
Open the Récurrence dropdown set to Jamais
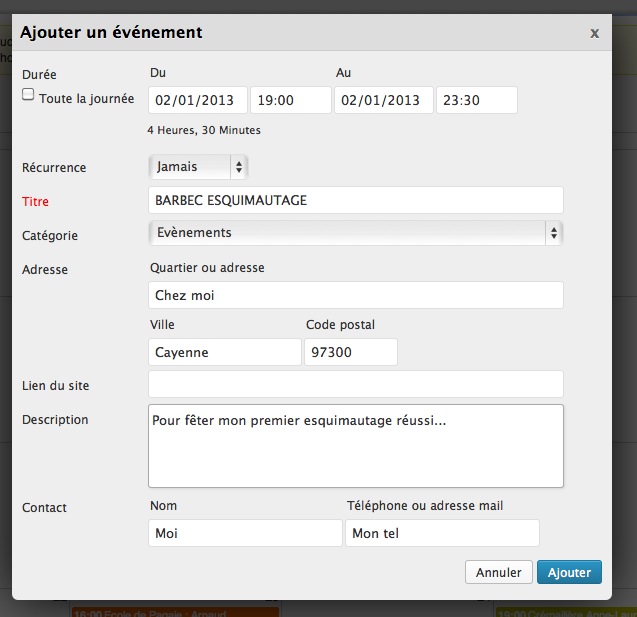(198, 167)
